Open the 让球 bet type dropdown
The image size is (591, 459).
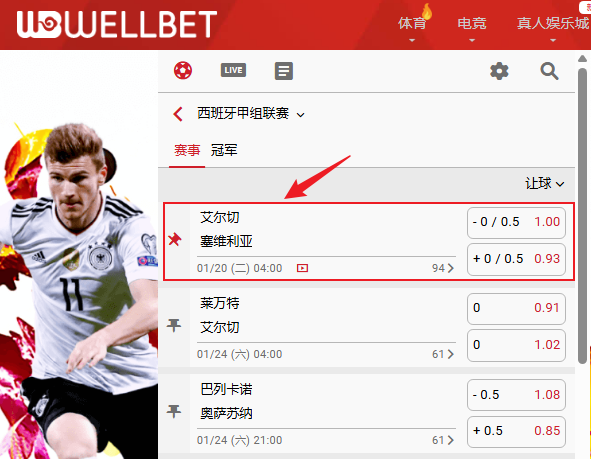pyautogui.click(x=545, y=184)
